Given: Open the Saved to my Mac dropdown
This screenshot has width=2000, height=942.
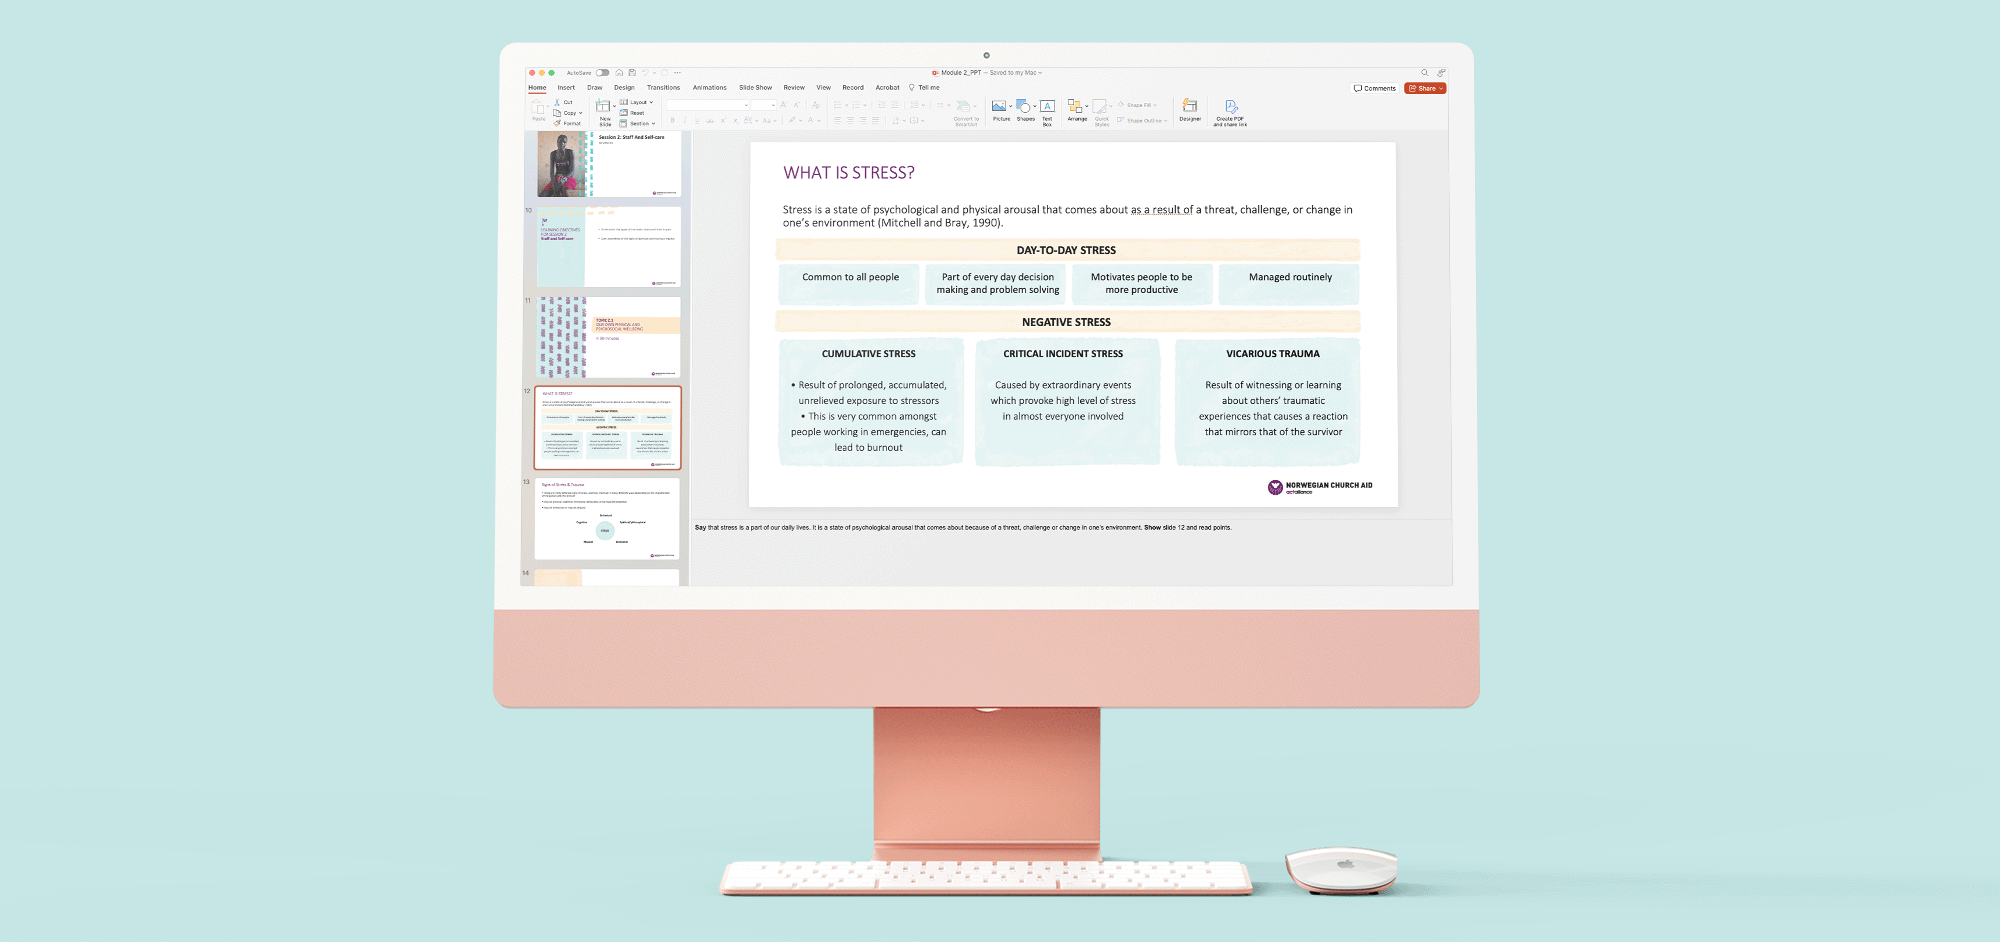Looking at the screenshot, I should 1040,73.
